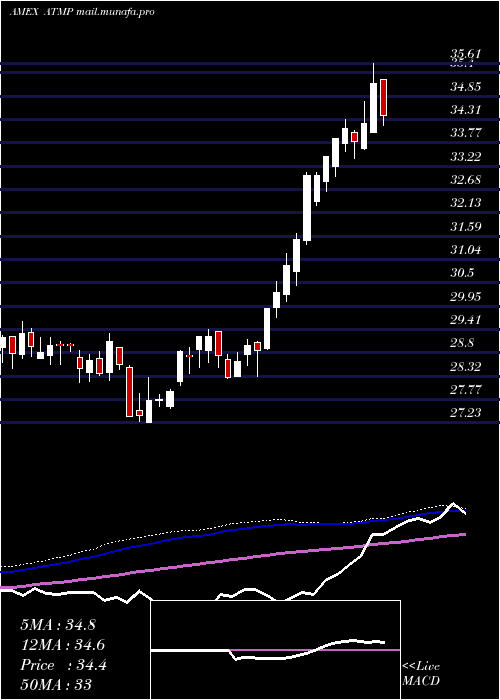The image size is (500, 700).
Task: Click the 30.5 price axis label
Action: (462, 273)
